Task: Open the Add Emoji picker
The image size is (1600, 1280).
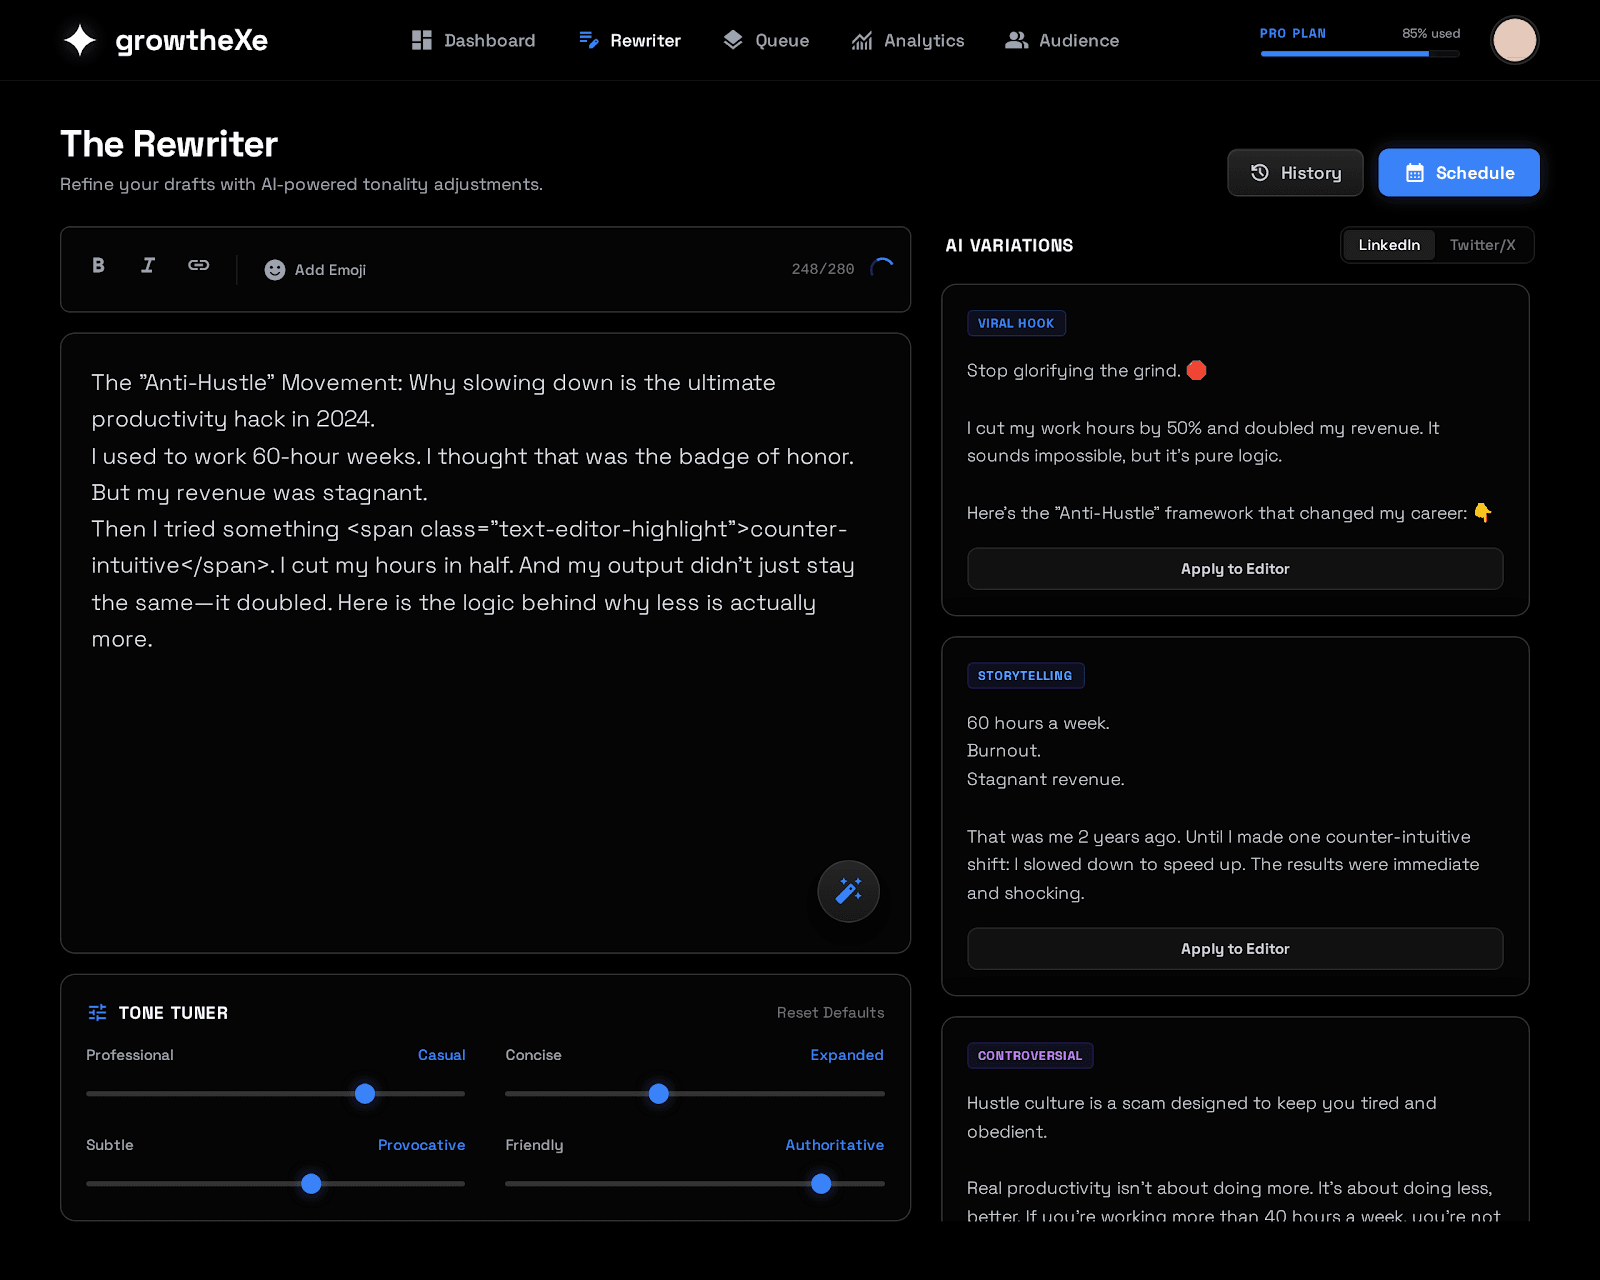Action: pos(314,269)
